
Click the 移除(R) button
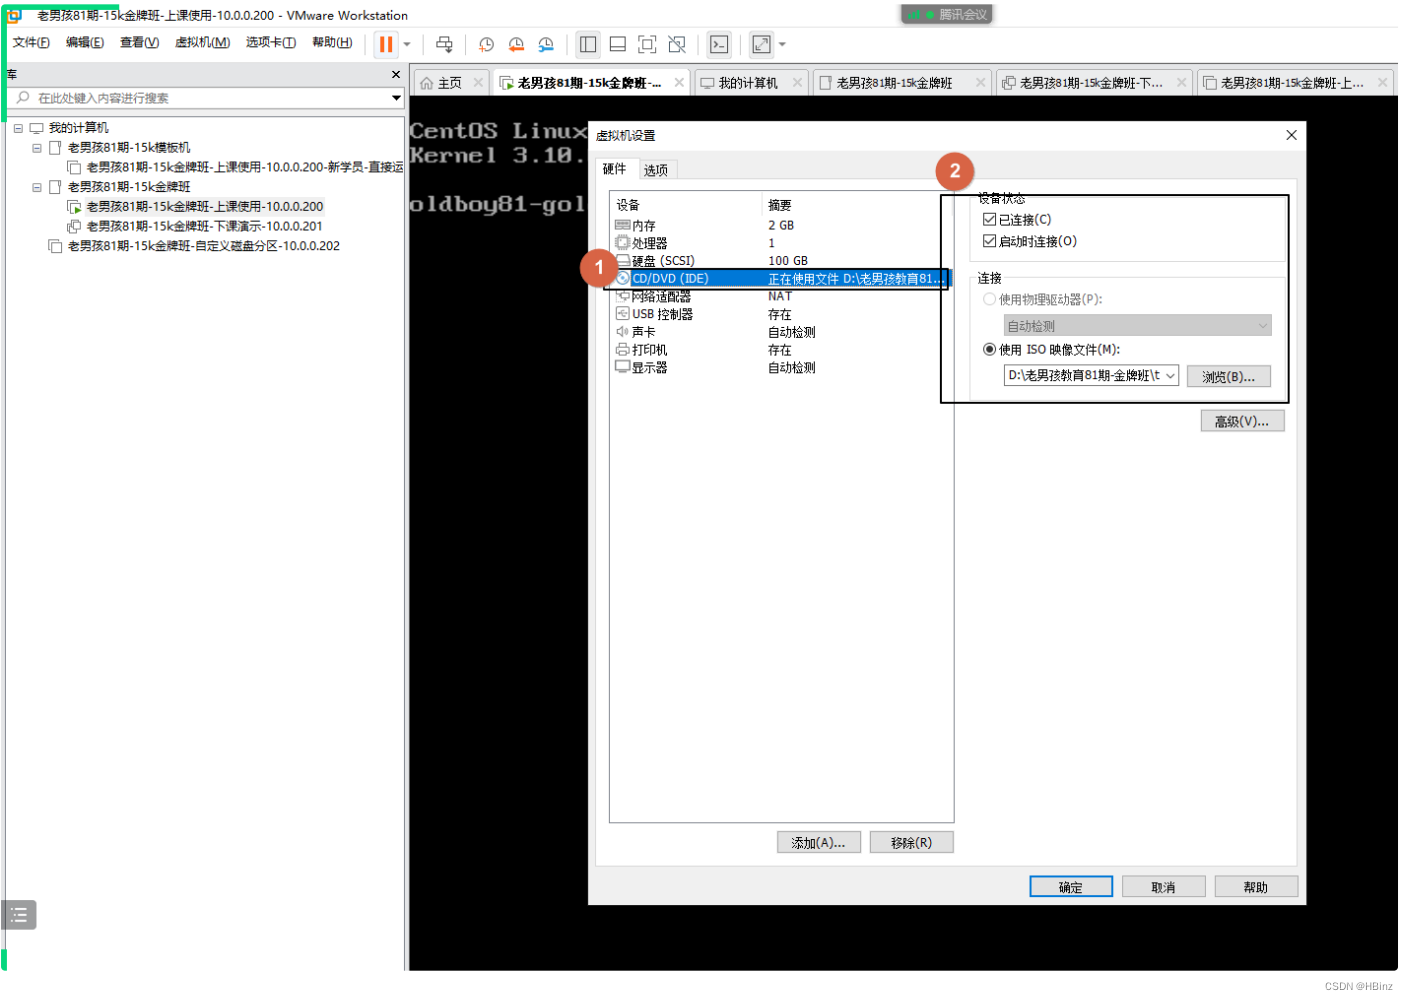(911, 843)
